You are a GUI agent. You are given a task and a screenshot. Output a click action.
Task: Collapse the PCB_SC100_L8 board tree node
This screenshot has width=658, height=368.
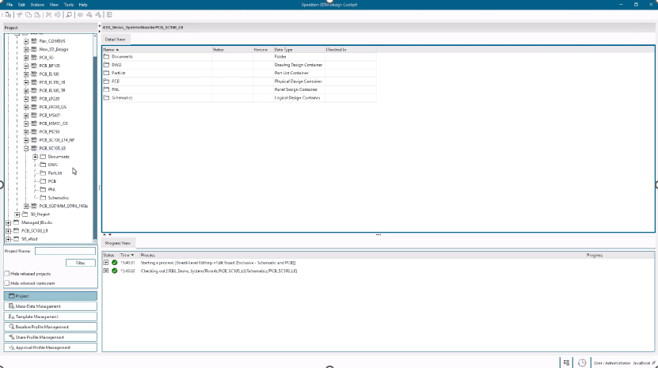pos(26,148)
